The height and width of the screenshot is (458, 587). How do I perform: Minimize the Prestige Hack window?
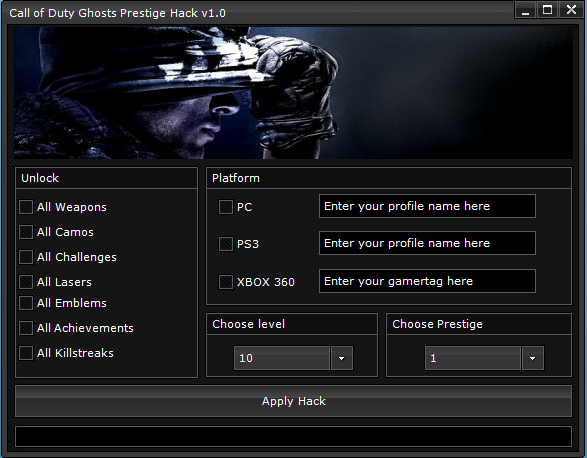click(x=526, y=10)
